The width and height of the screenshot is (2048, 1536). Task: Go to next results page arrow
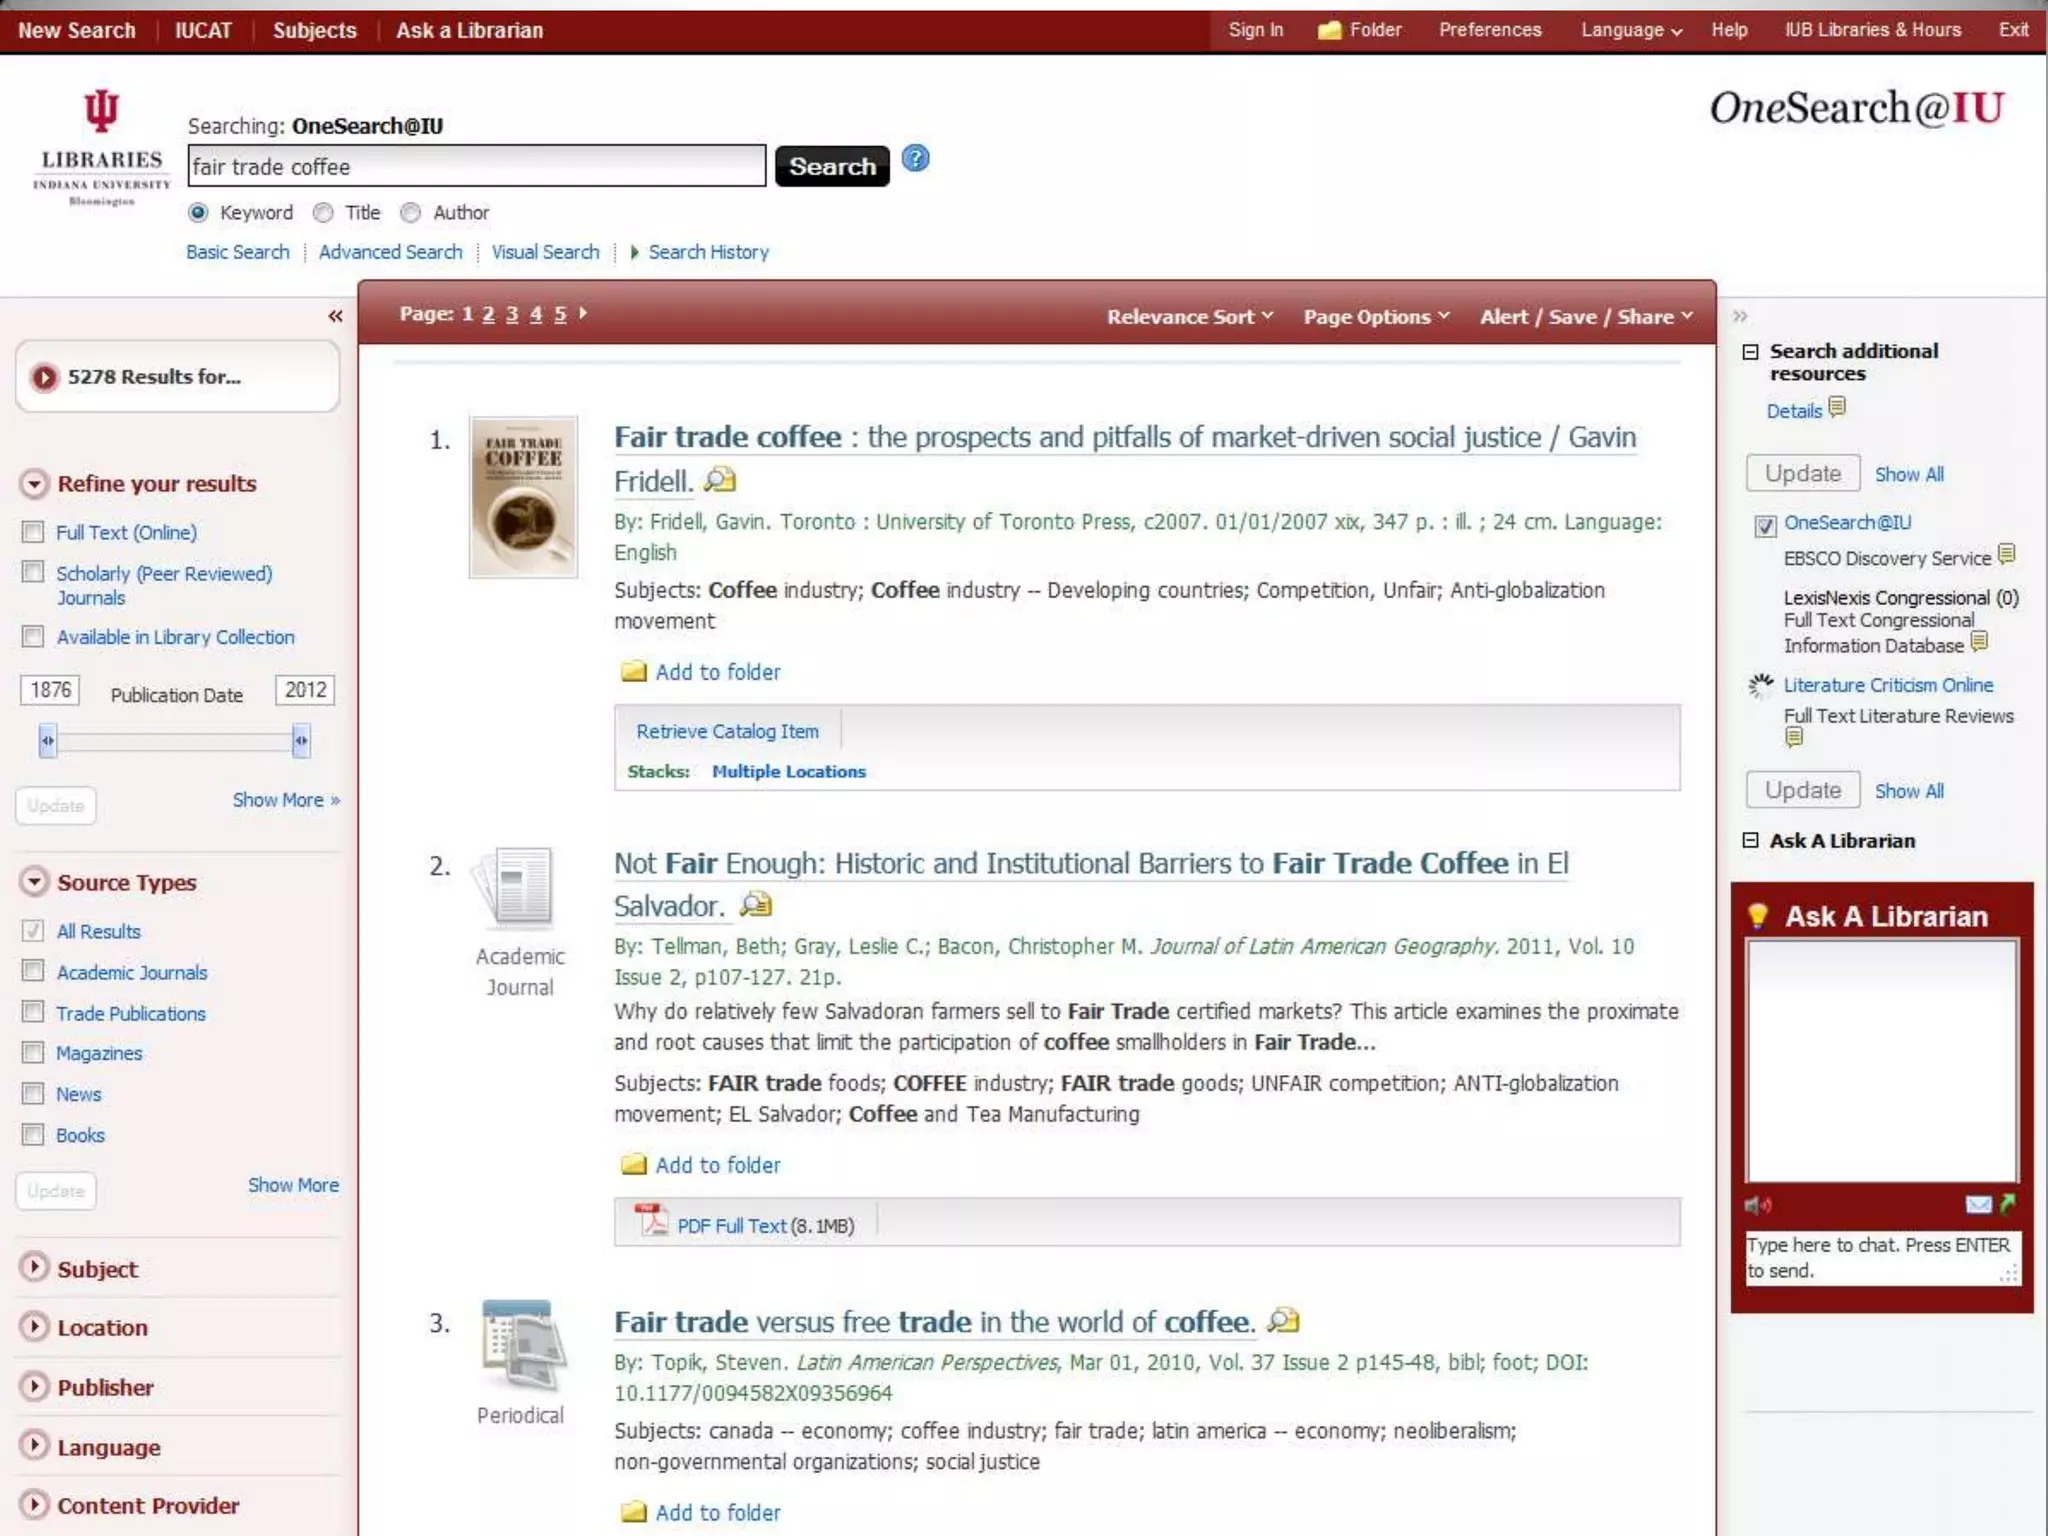tap(583, 313)
